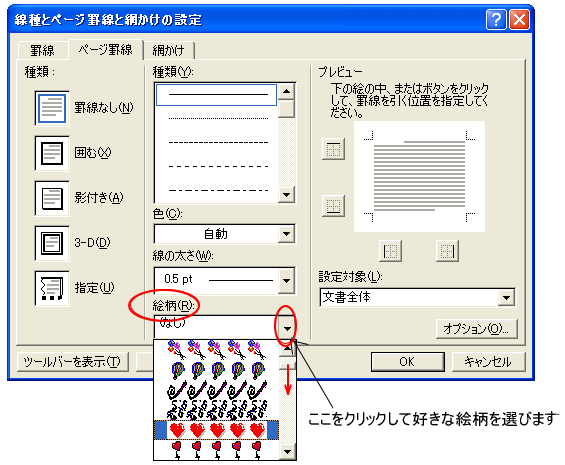Click the 3-D(D) label text

click(92, 243)
